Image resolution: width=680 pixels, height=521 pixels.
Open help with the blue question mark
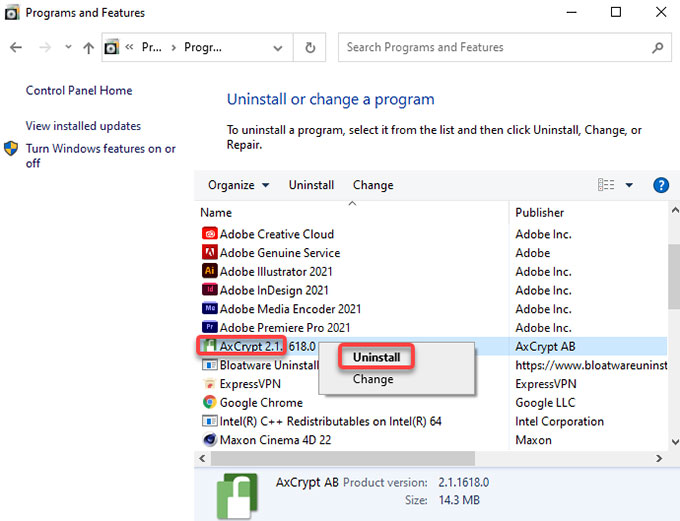coord(660,185)
